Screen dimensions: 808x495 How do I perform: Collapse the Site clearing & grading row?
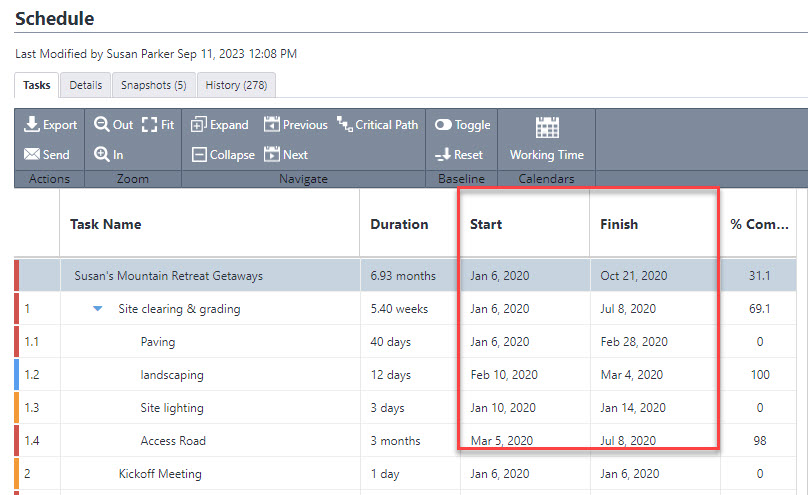97,309
